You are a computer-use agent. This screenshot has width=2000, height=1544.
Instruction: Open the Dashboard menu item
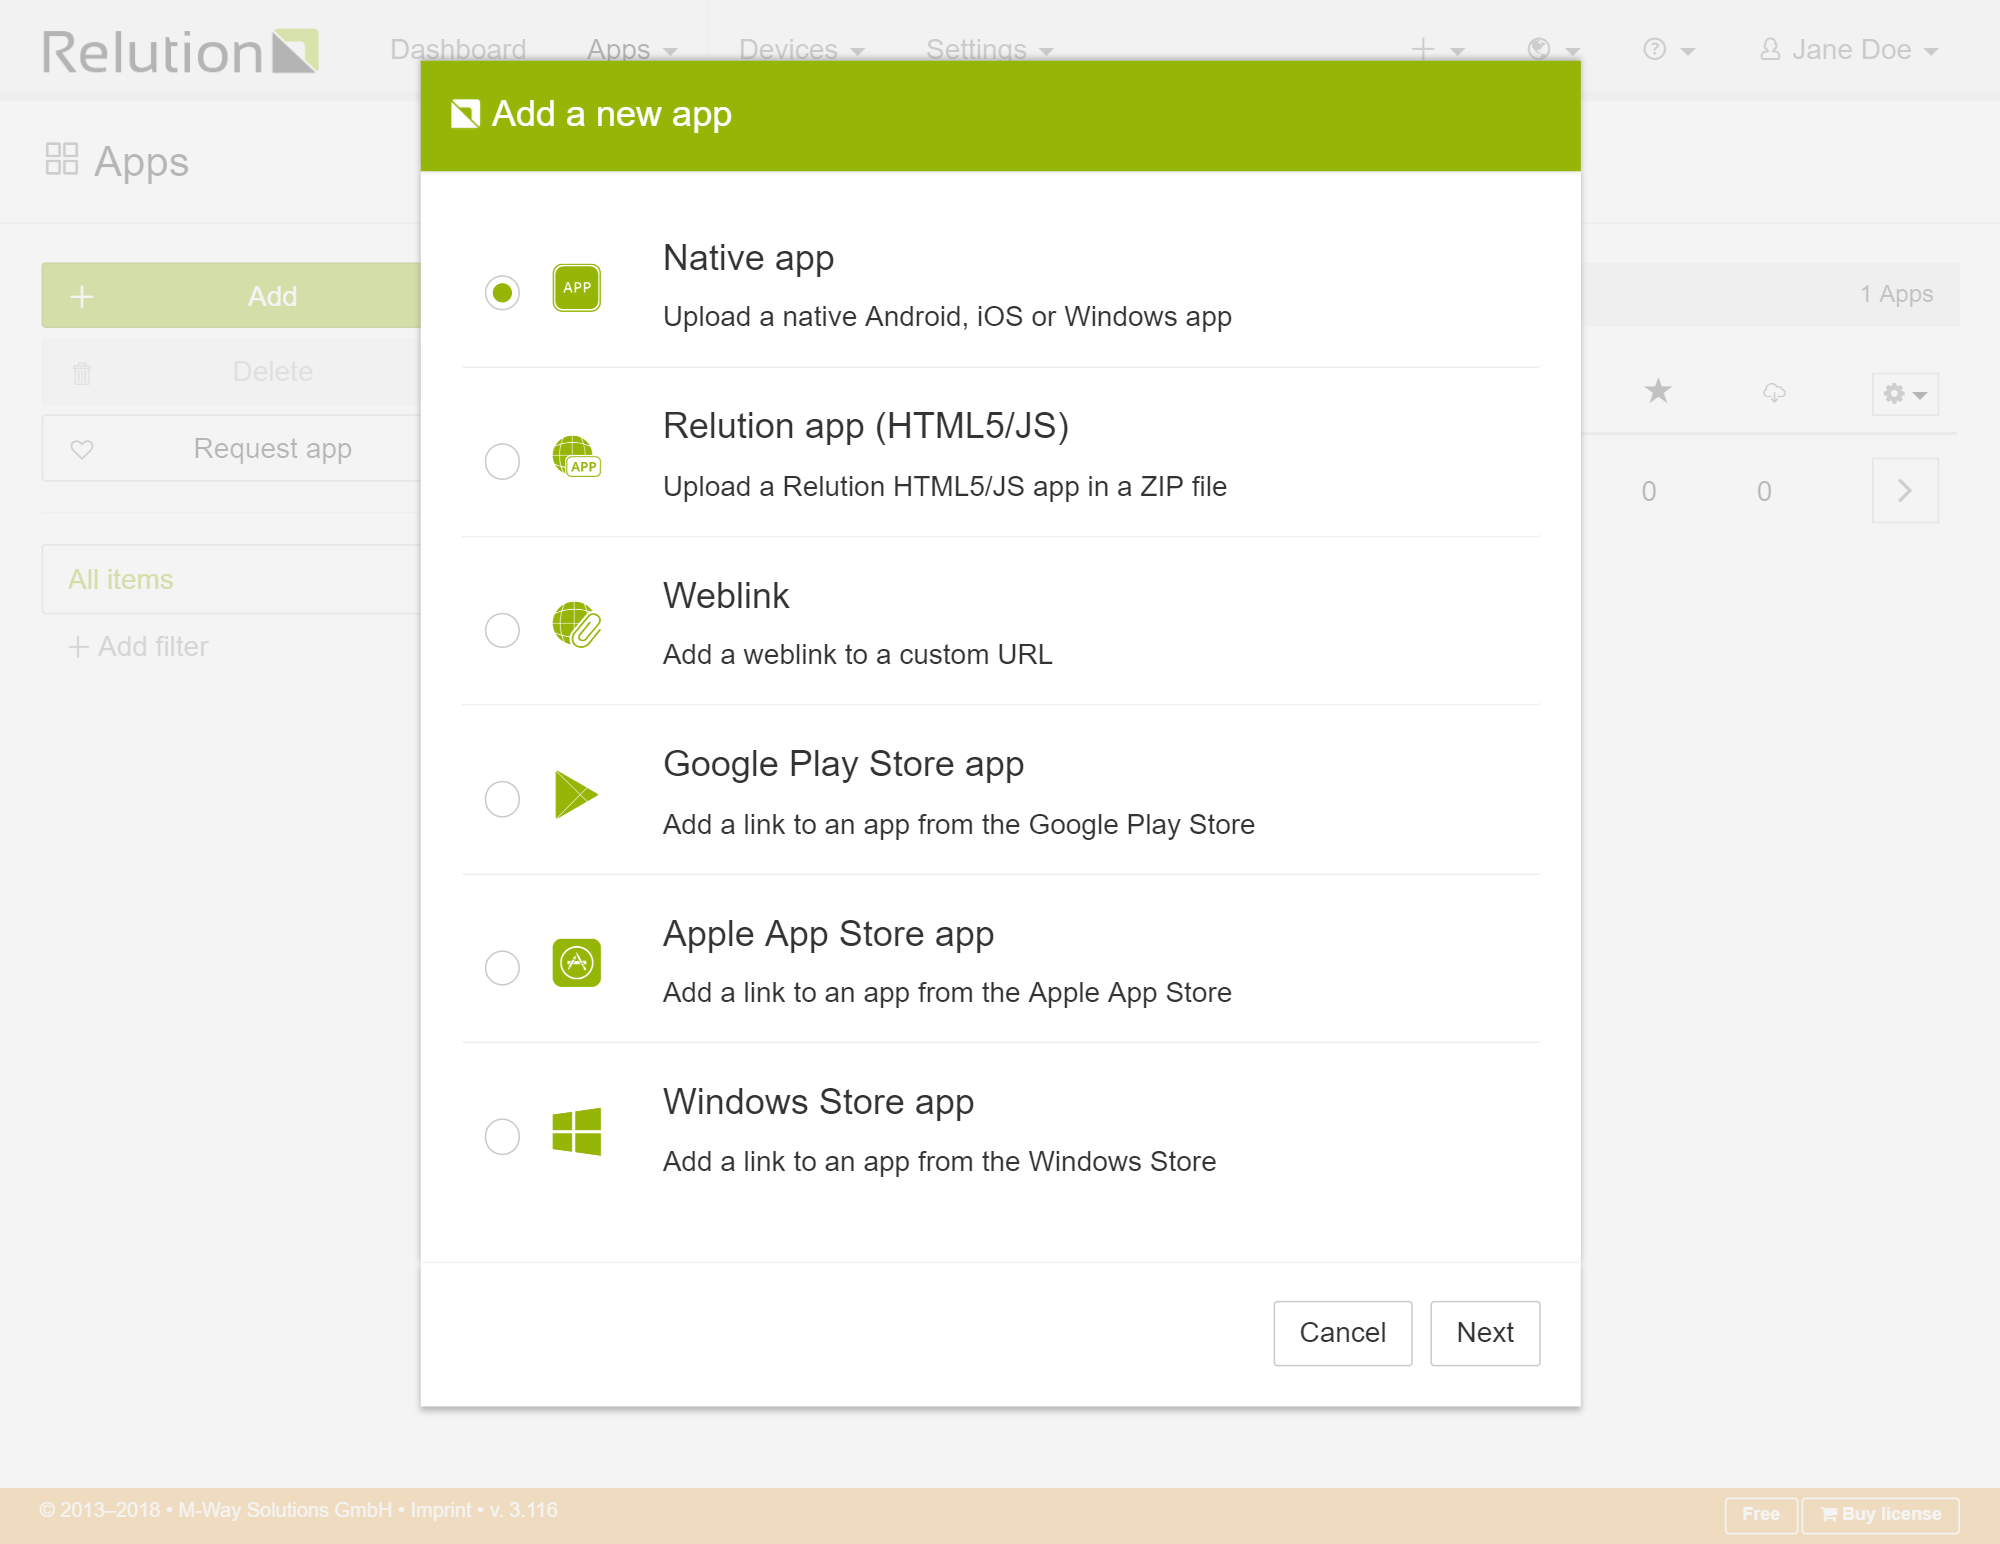pyautogui.click(x=458, y=49)
